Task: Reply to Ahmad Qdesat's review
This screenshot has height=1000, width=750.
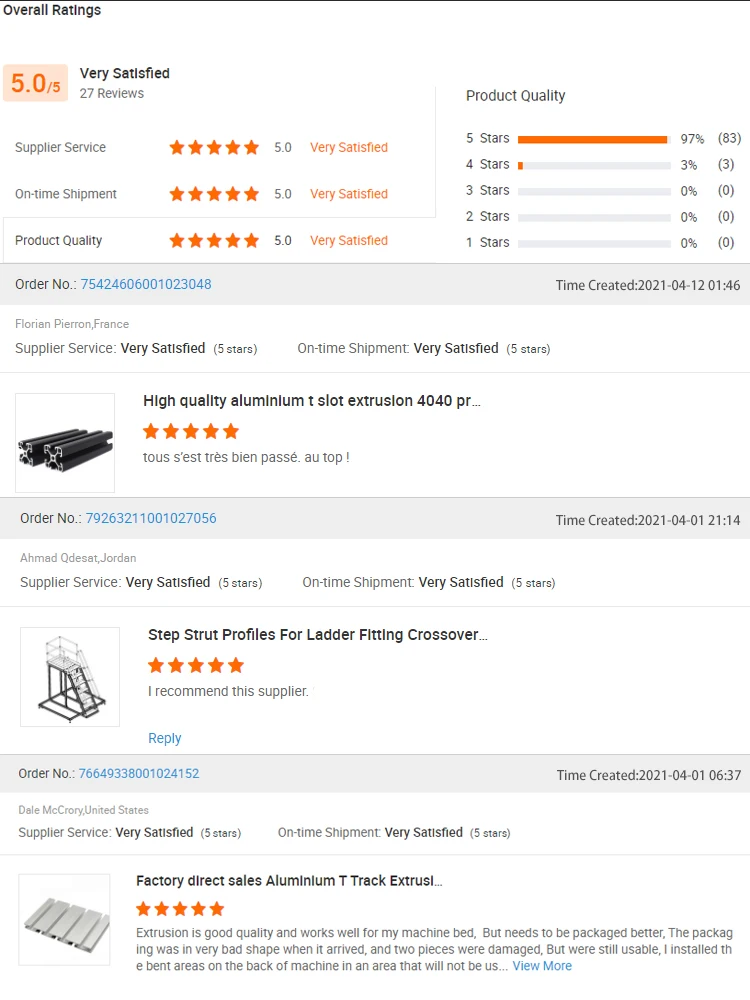Action: pos(165,738)
